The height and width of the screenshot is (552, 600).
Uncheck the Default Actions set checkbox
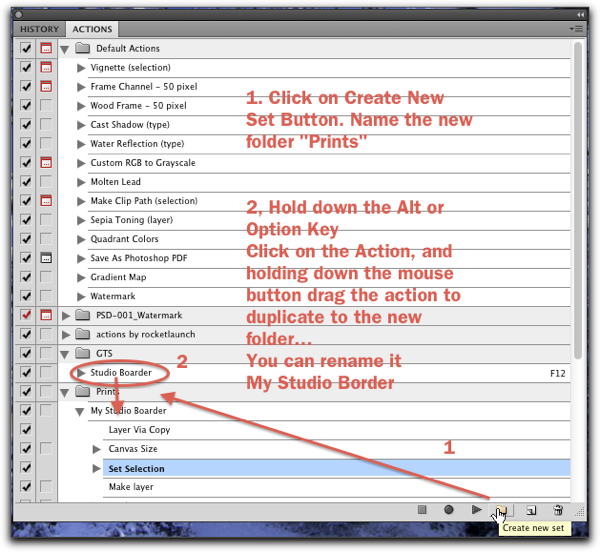26,49
